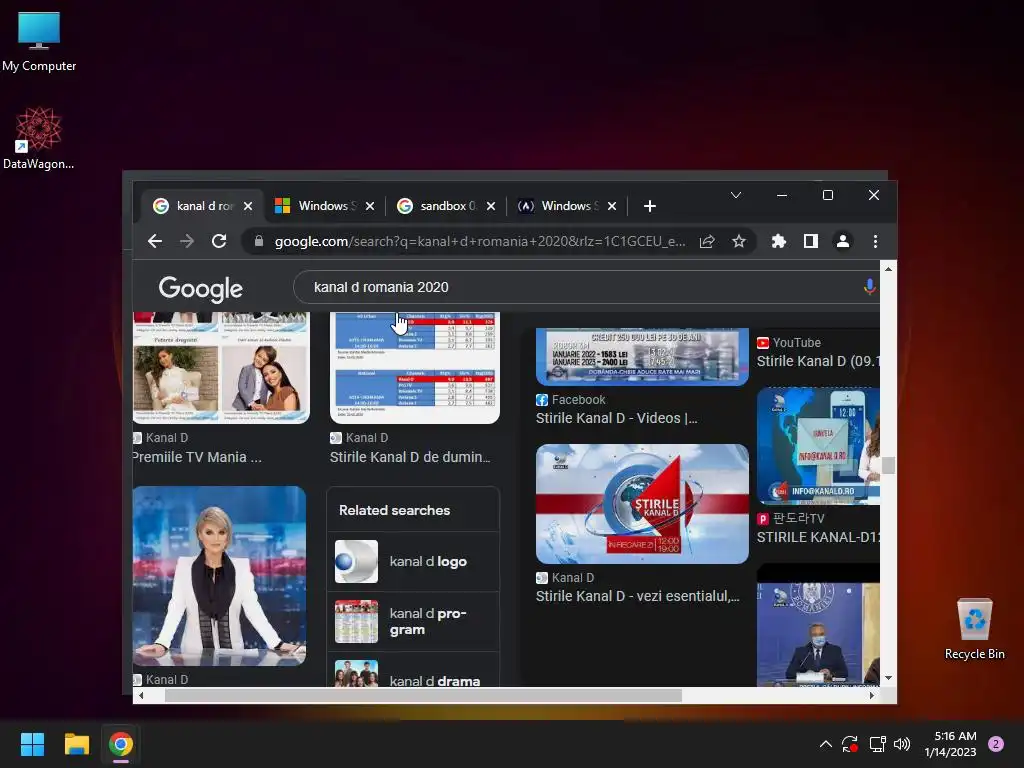This screenshot has width=1024, height=768.
Task: Select related search 'kanal d logo'
Action: (413, 562)
